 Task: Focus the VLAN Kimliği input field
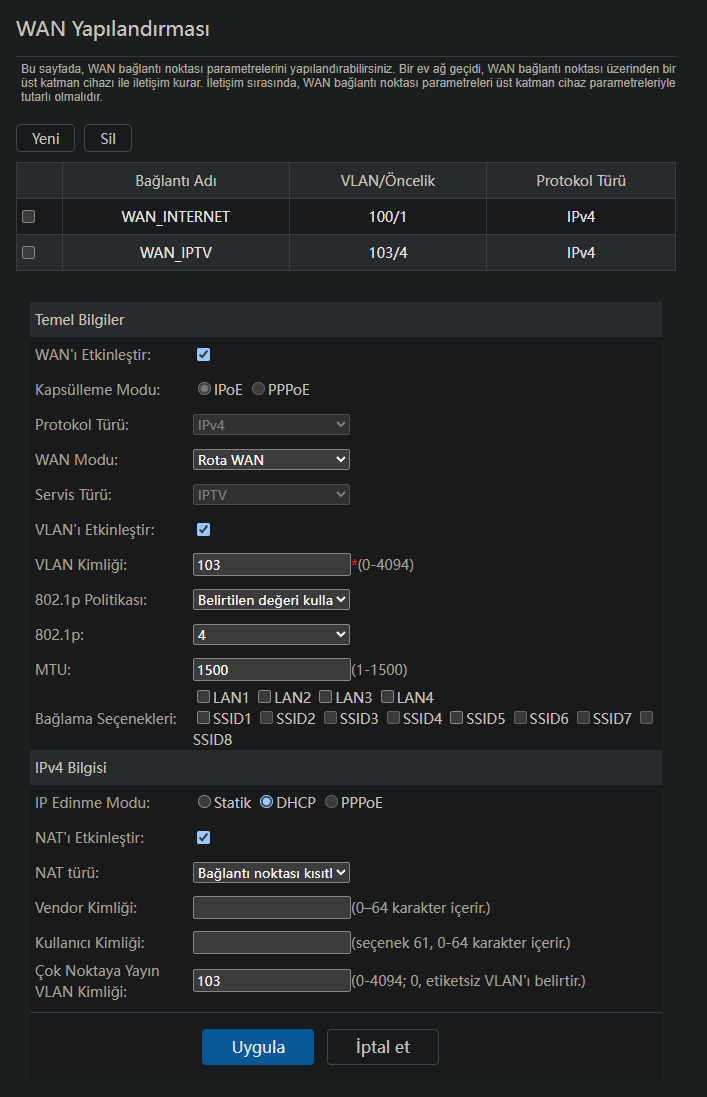tap(271, 565)
